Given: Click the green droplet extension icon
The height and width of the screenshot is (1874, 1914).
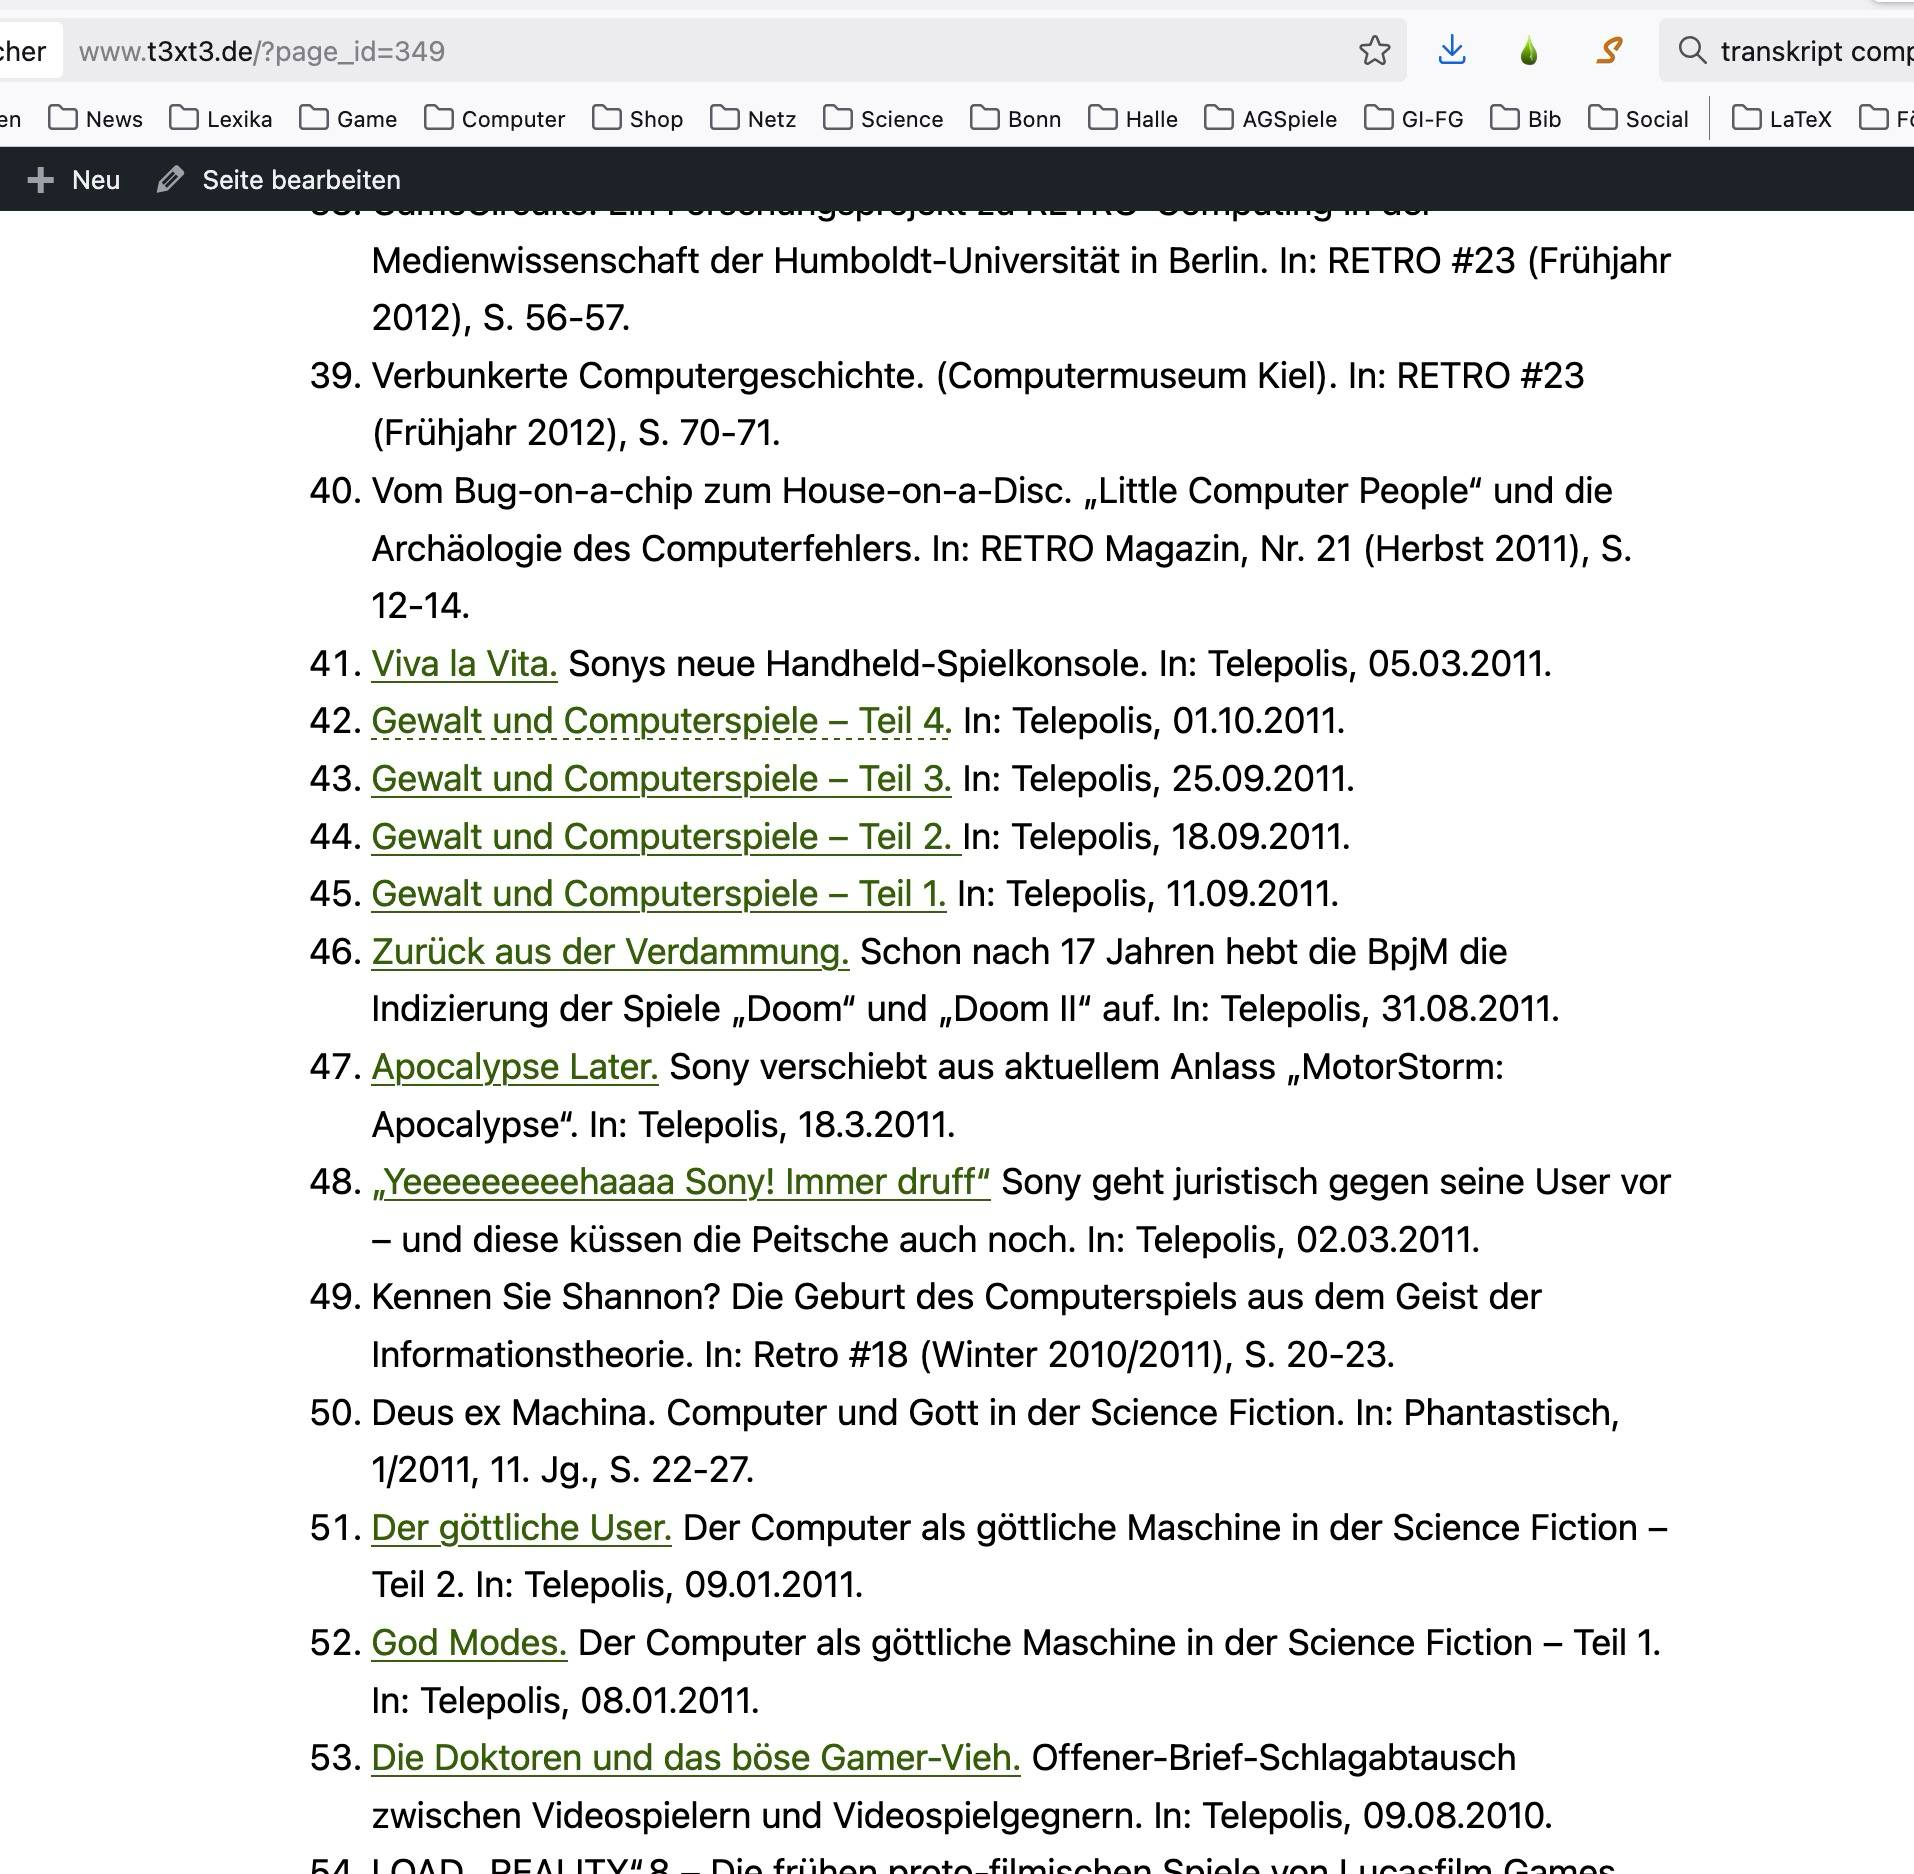Looking at the screenshot, I should pyautogui.click(x=1529, y=50).
